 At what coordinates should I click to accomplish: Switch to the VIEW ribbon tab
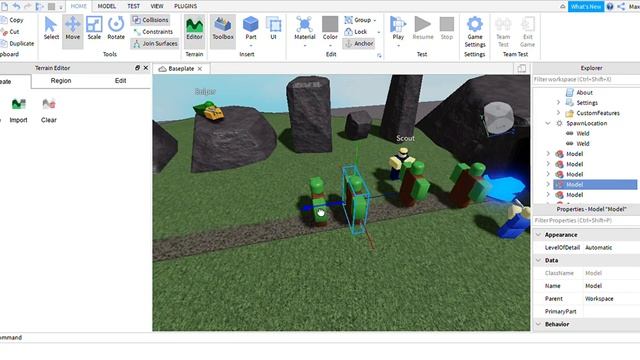157,6
